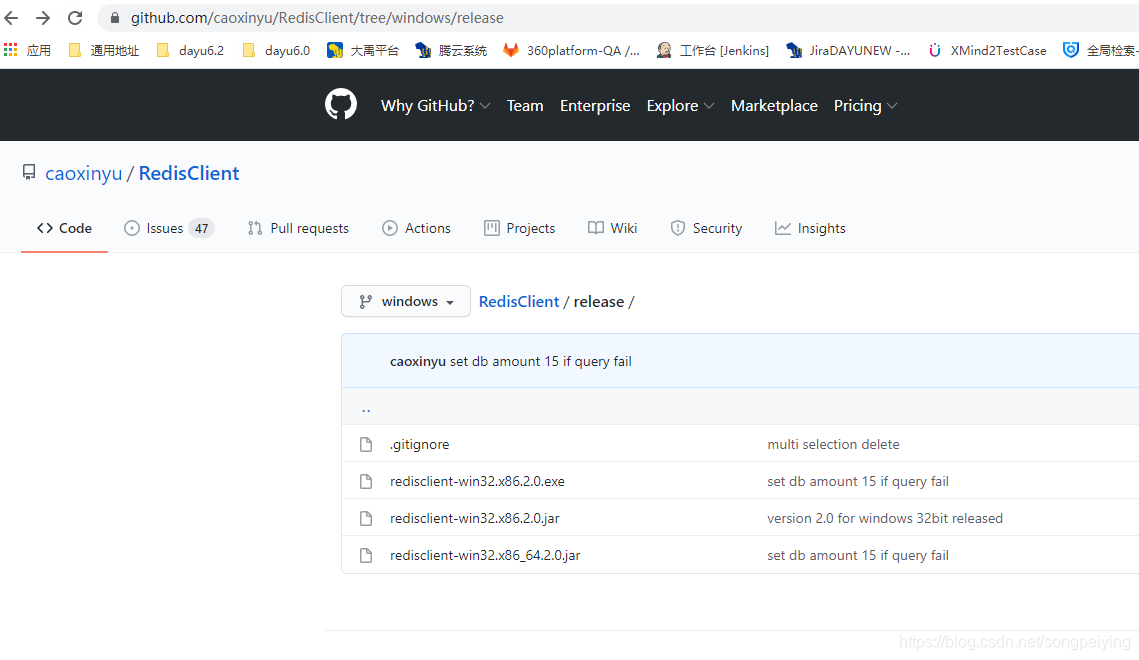Go back using the browser back arrow
The image size is (1139, 660).
(11, 17)
